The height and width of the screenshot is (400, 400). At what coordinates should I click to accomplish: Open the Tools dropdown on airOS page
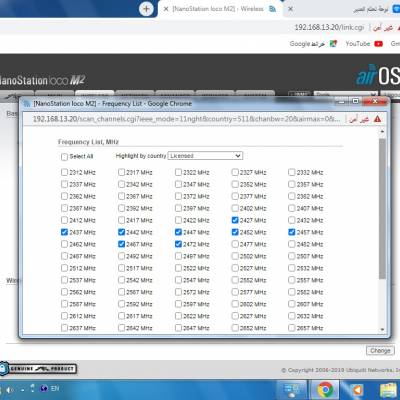point(346,94)
